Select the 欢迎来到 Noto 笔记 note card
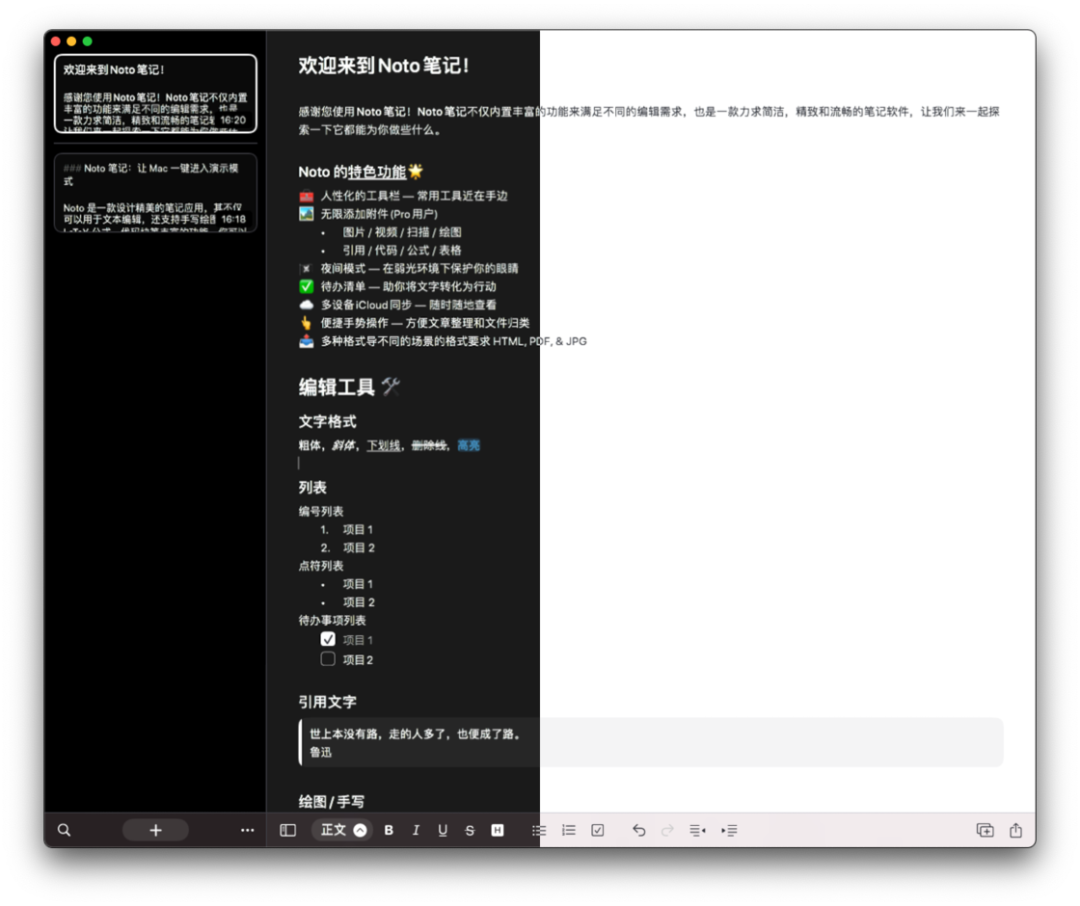Screen dimensions: 1080x906 [x=156, y=94]
